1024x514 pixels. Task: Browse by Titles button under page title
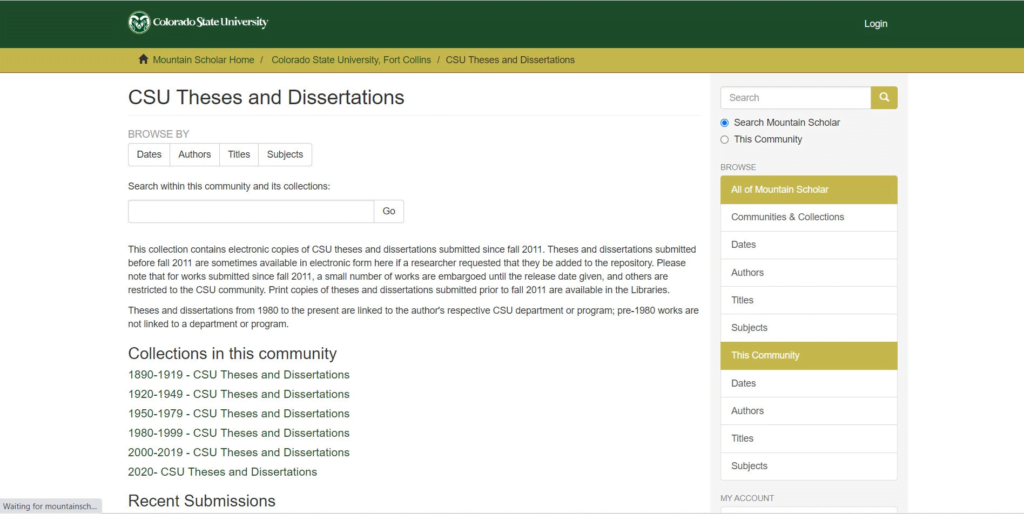click(239, 155)
